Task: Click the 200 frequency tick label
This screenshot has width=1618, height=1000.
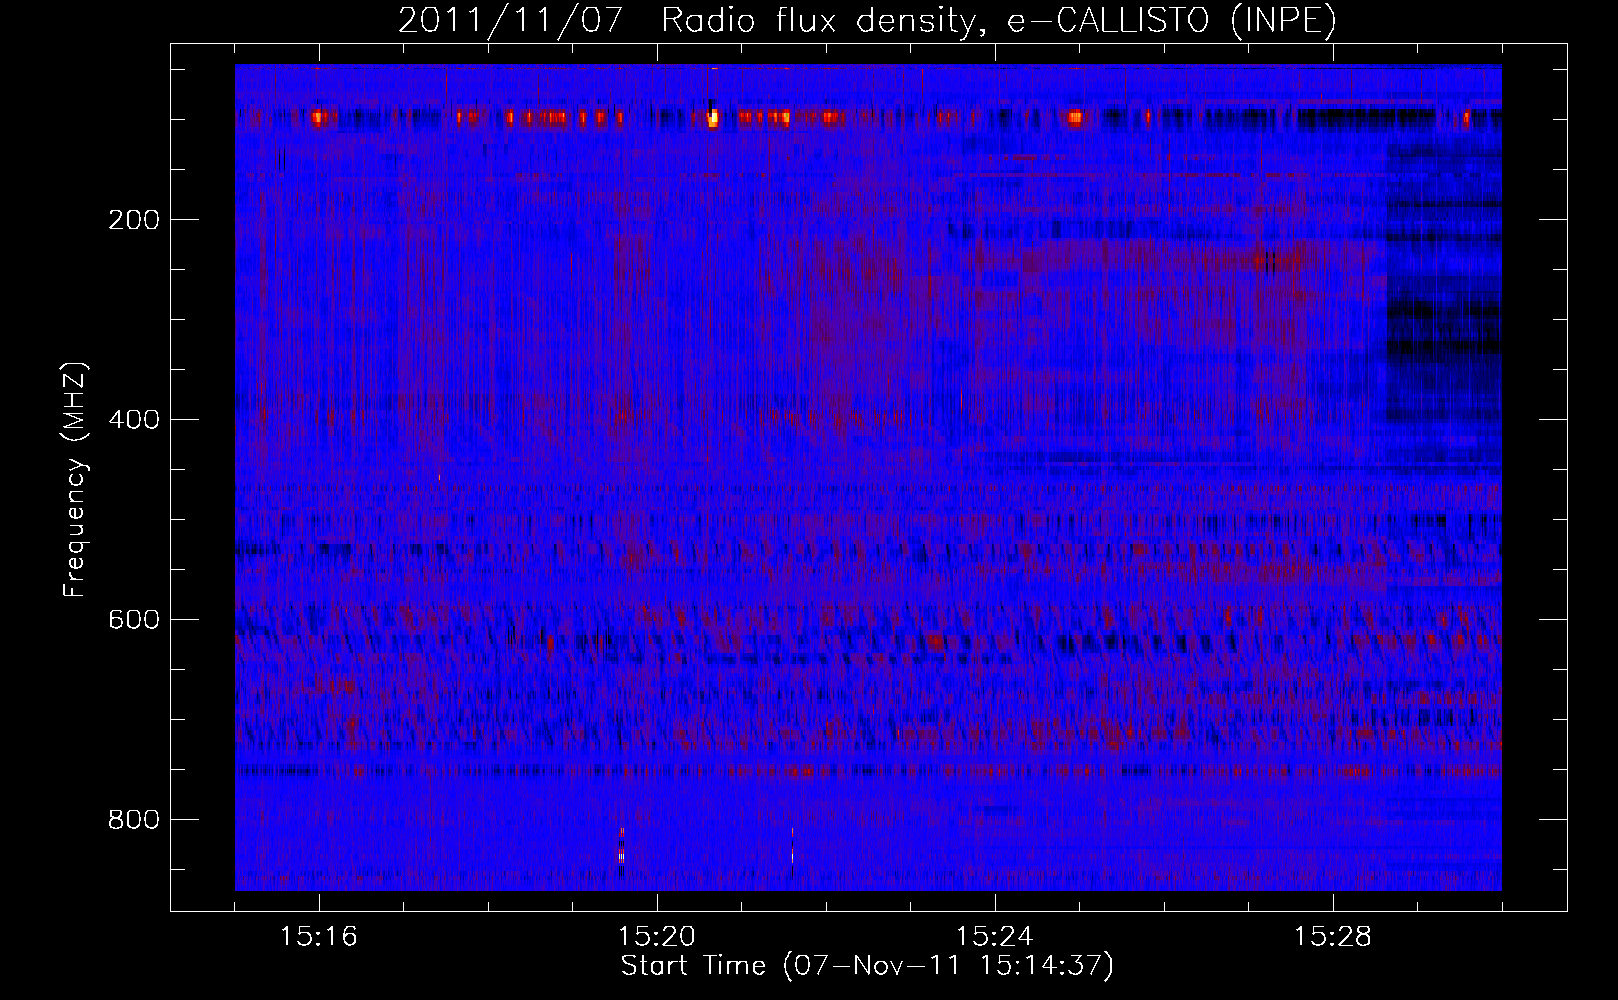Action: pos(134,220)
